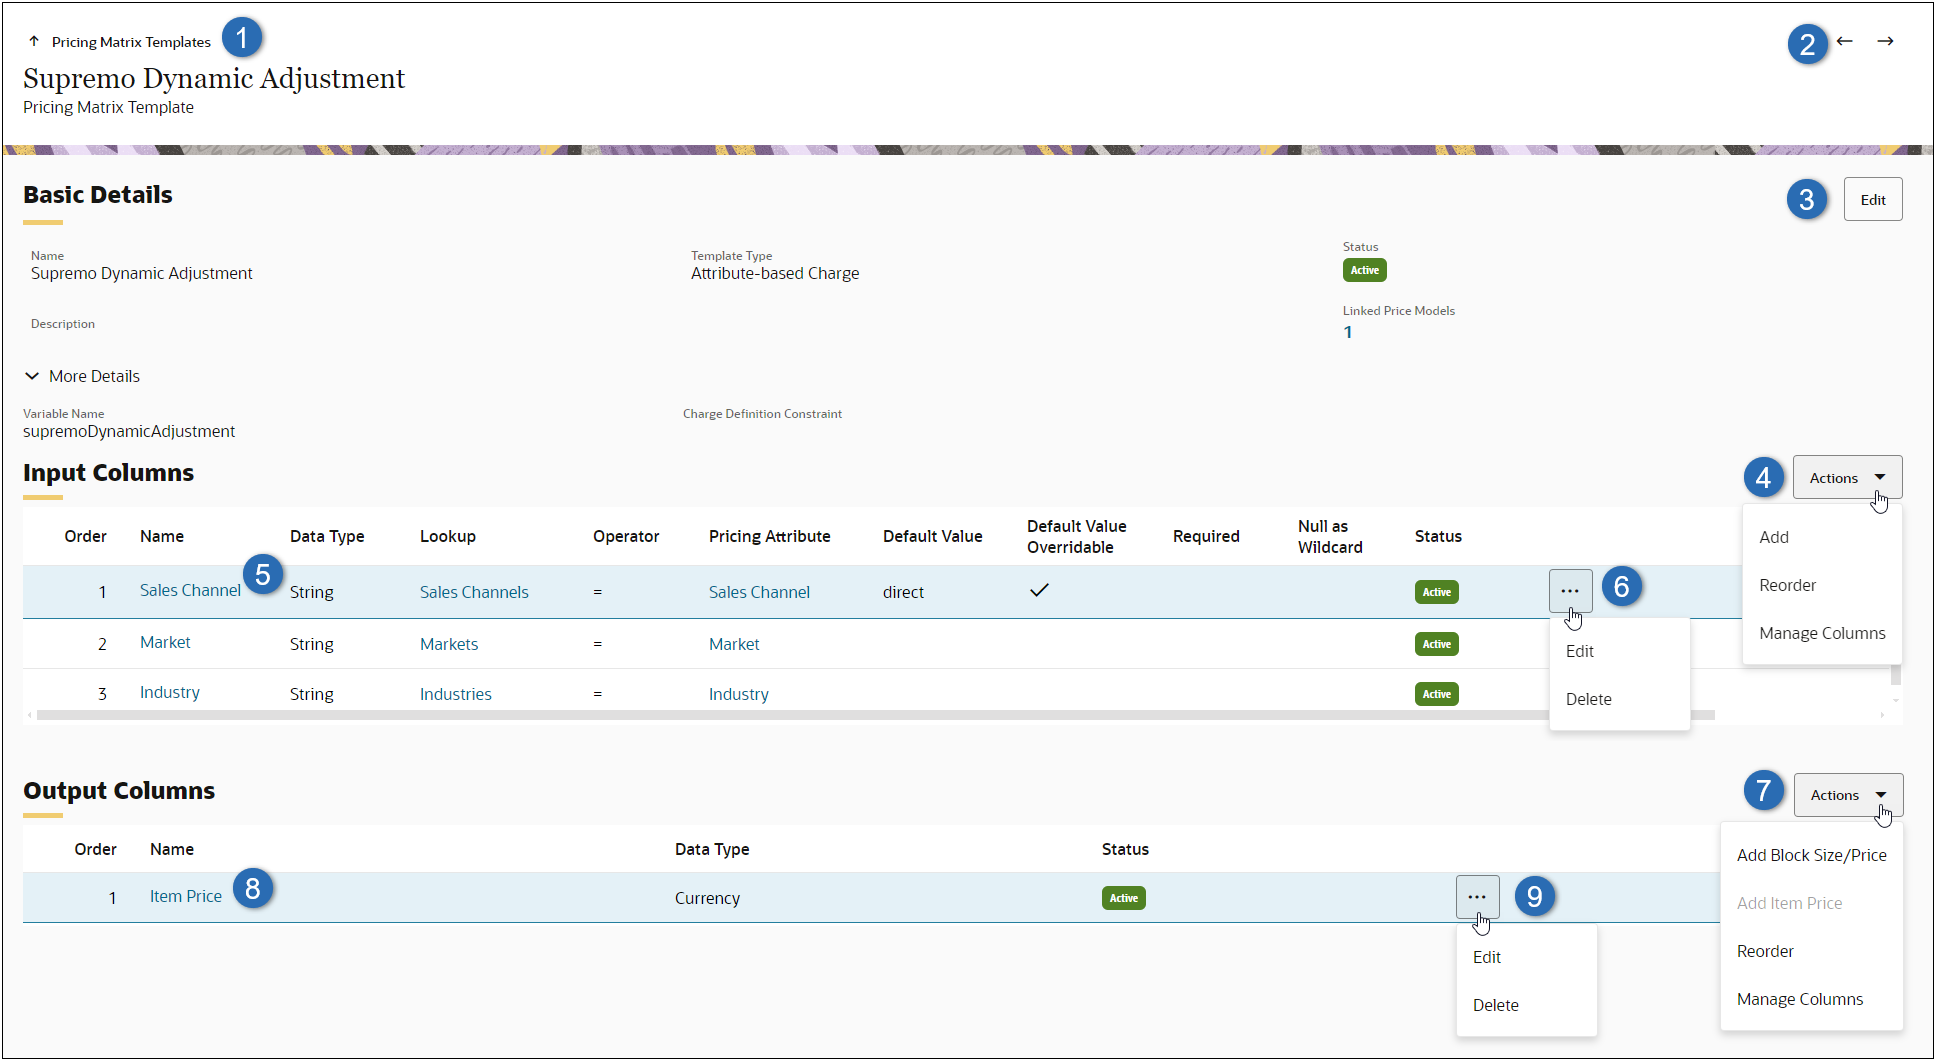Open the Pricing Matrix Templates breadcrumb link
This screenshot has height=1061, width=1936.
pos(131,42)
